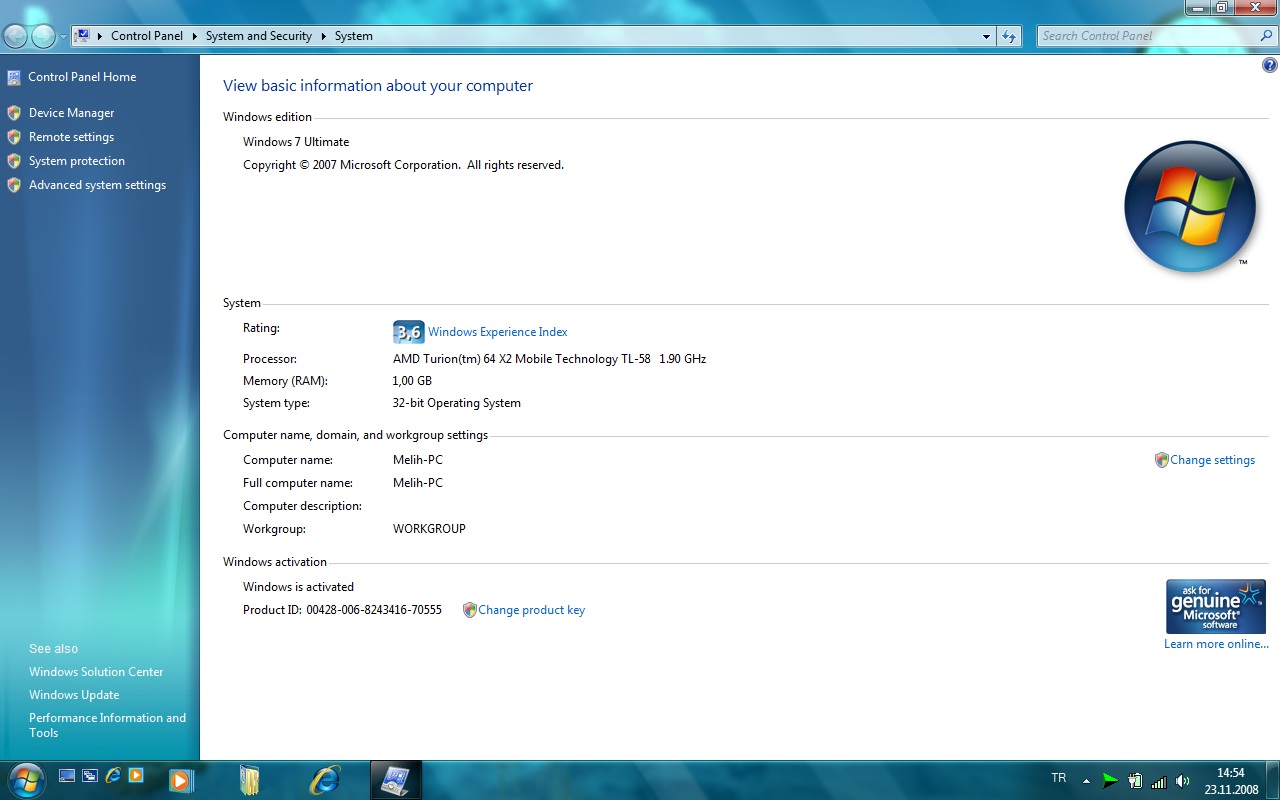The width and height of the screenshot is (1280, 800).
Task: Open Help with the blue question icon
Action: click(x=1270, y=65)
